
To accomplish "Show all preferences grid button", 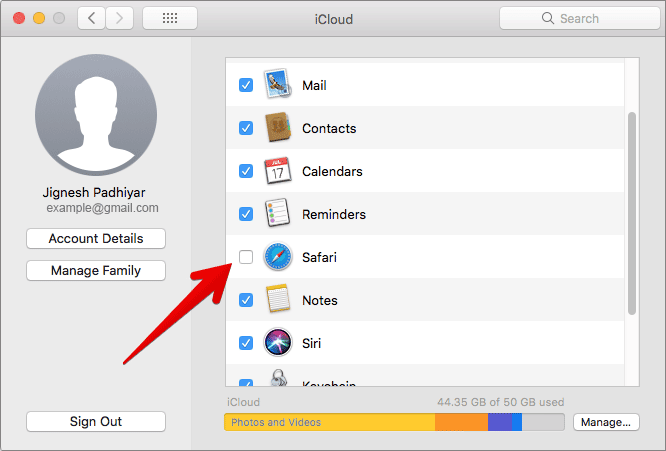I will point(170,18).
